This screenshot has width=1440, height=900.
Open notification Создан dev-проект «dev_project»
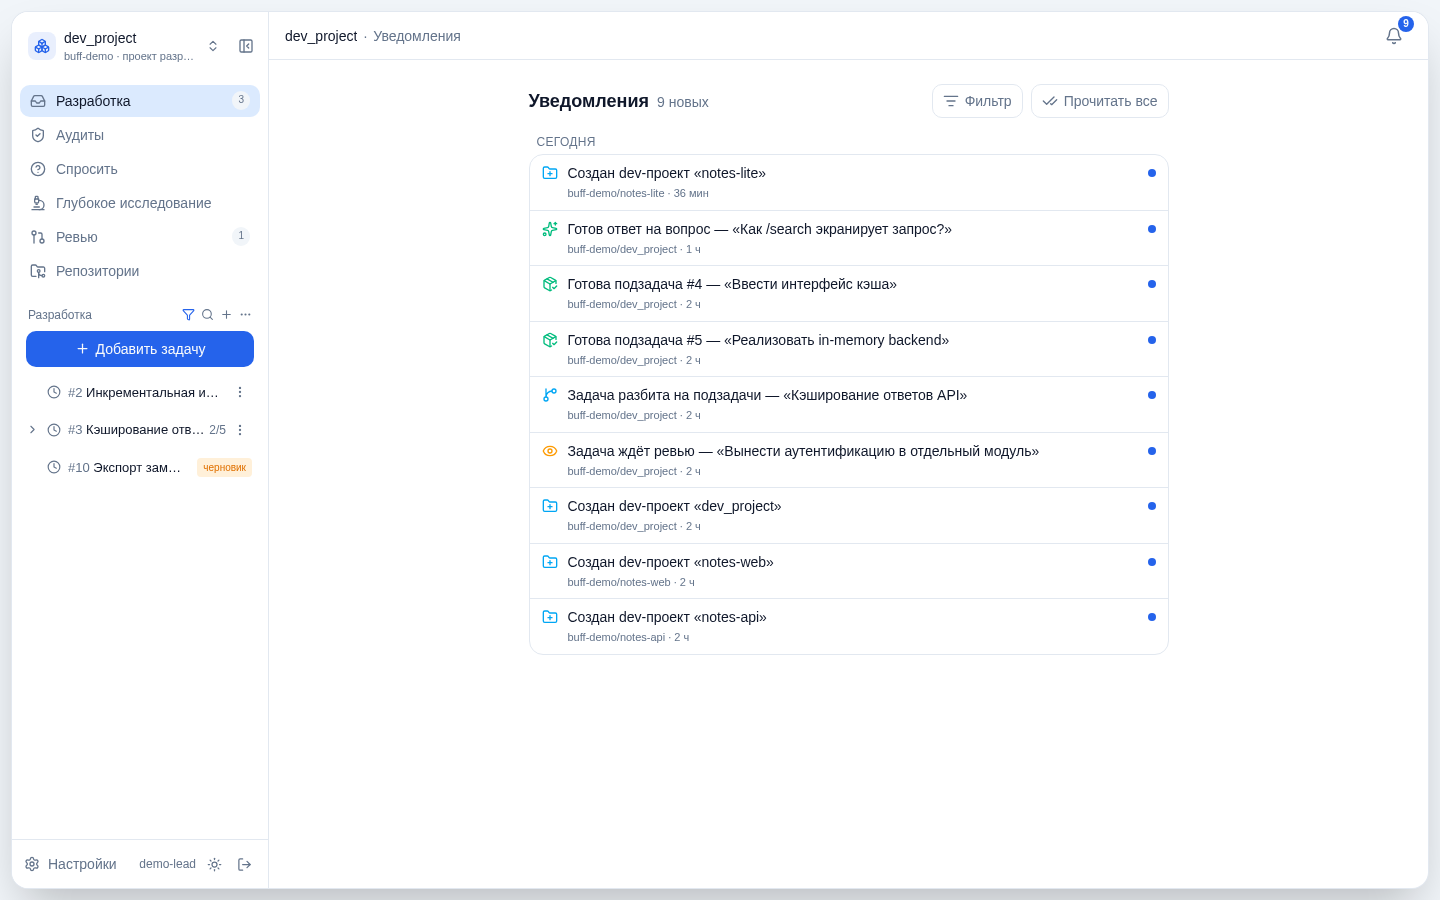click(849, 516)
